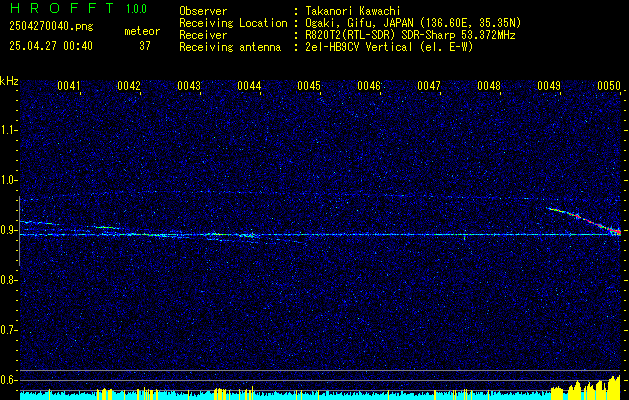The height and width of the screenshot is (400, 629).
Task: Click the 0.6 kHz frequency tick label
Action: [x=7, y=380]
